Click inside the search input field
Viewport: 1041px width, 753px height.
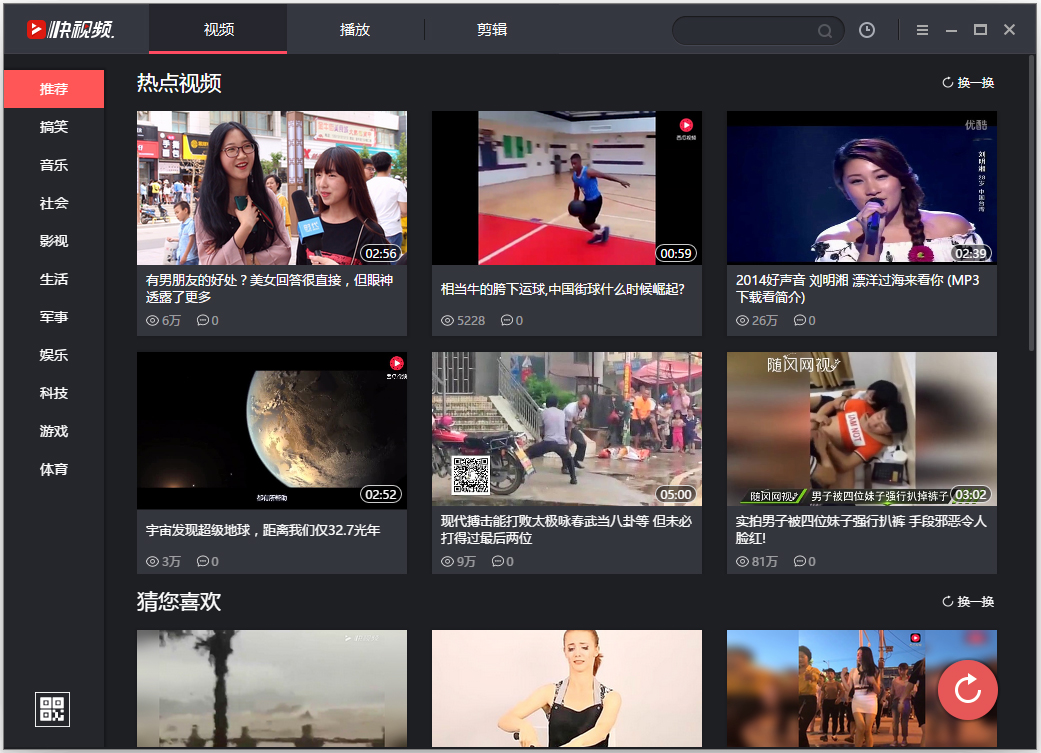(x=745, y=31)
